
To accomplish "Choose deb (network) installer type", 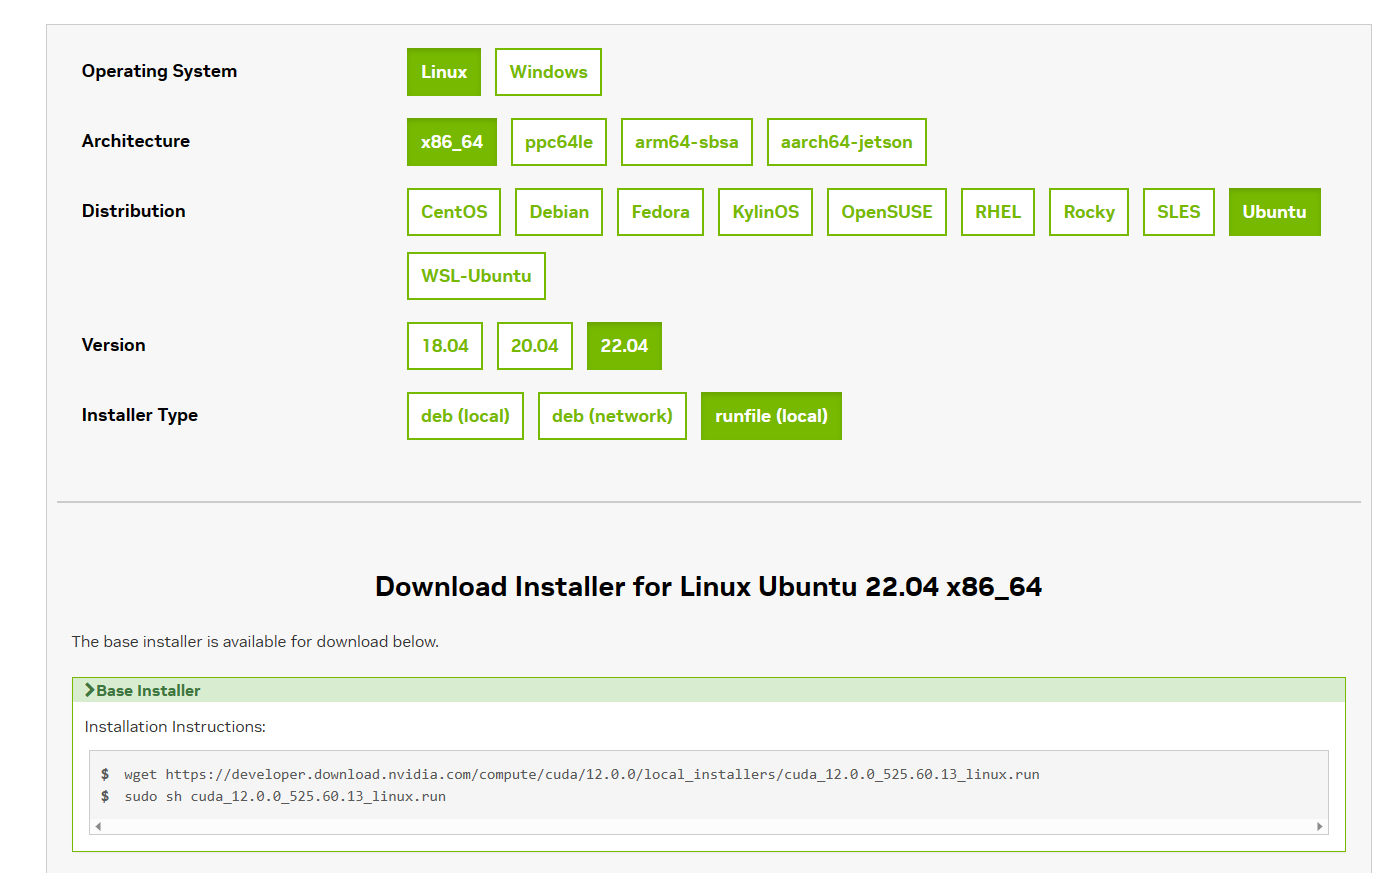I will pyautogui.click(x=612, y=416).
